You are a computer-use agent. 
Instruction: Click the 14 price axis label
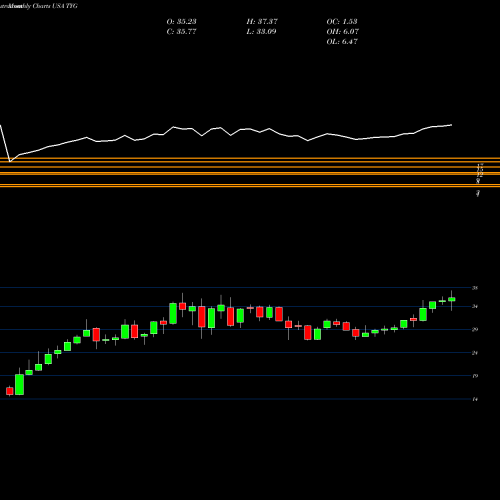(x=475, y=399)
